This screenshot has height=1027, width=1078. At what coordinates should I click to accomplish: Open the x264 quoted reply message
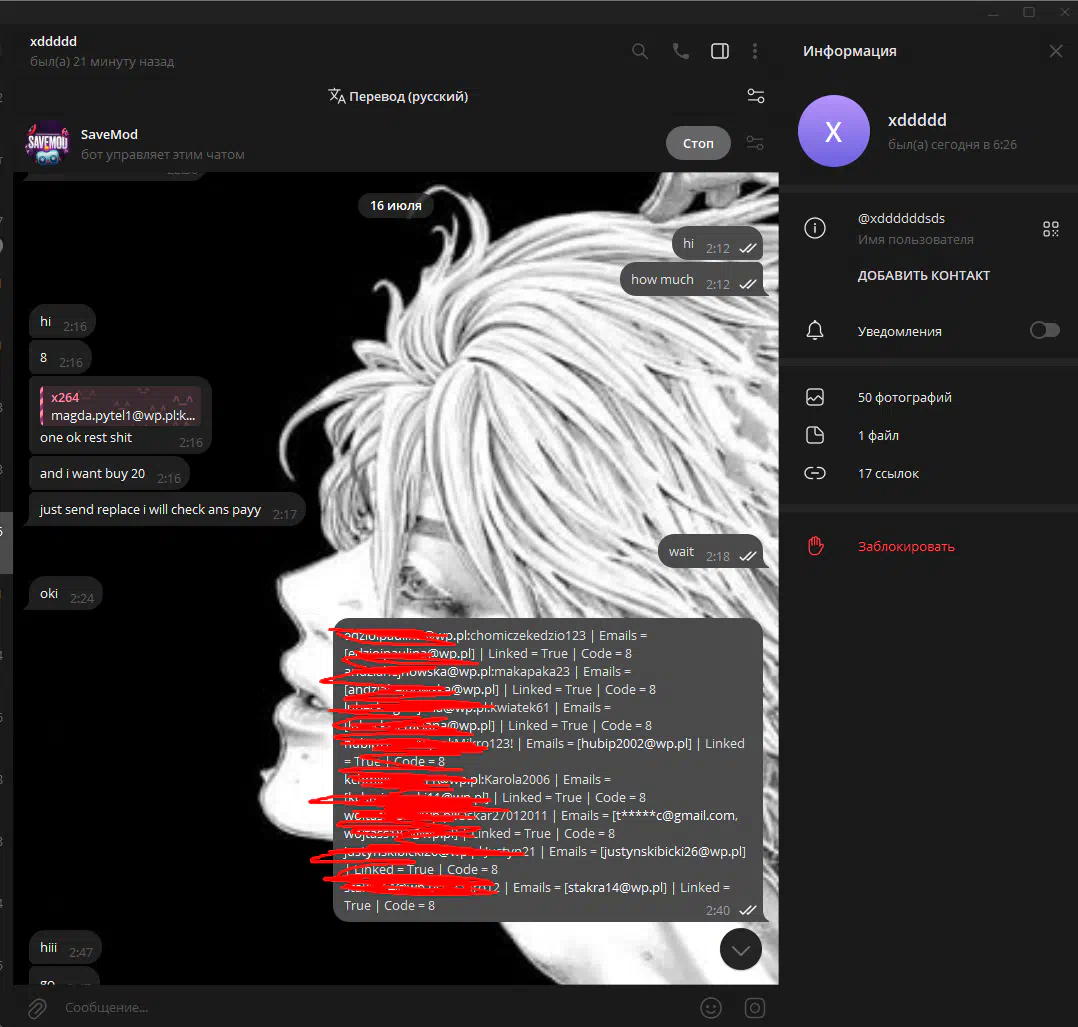(120, 406)
